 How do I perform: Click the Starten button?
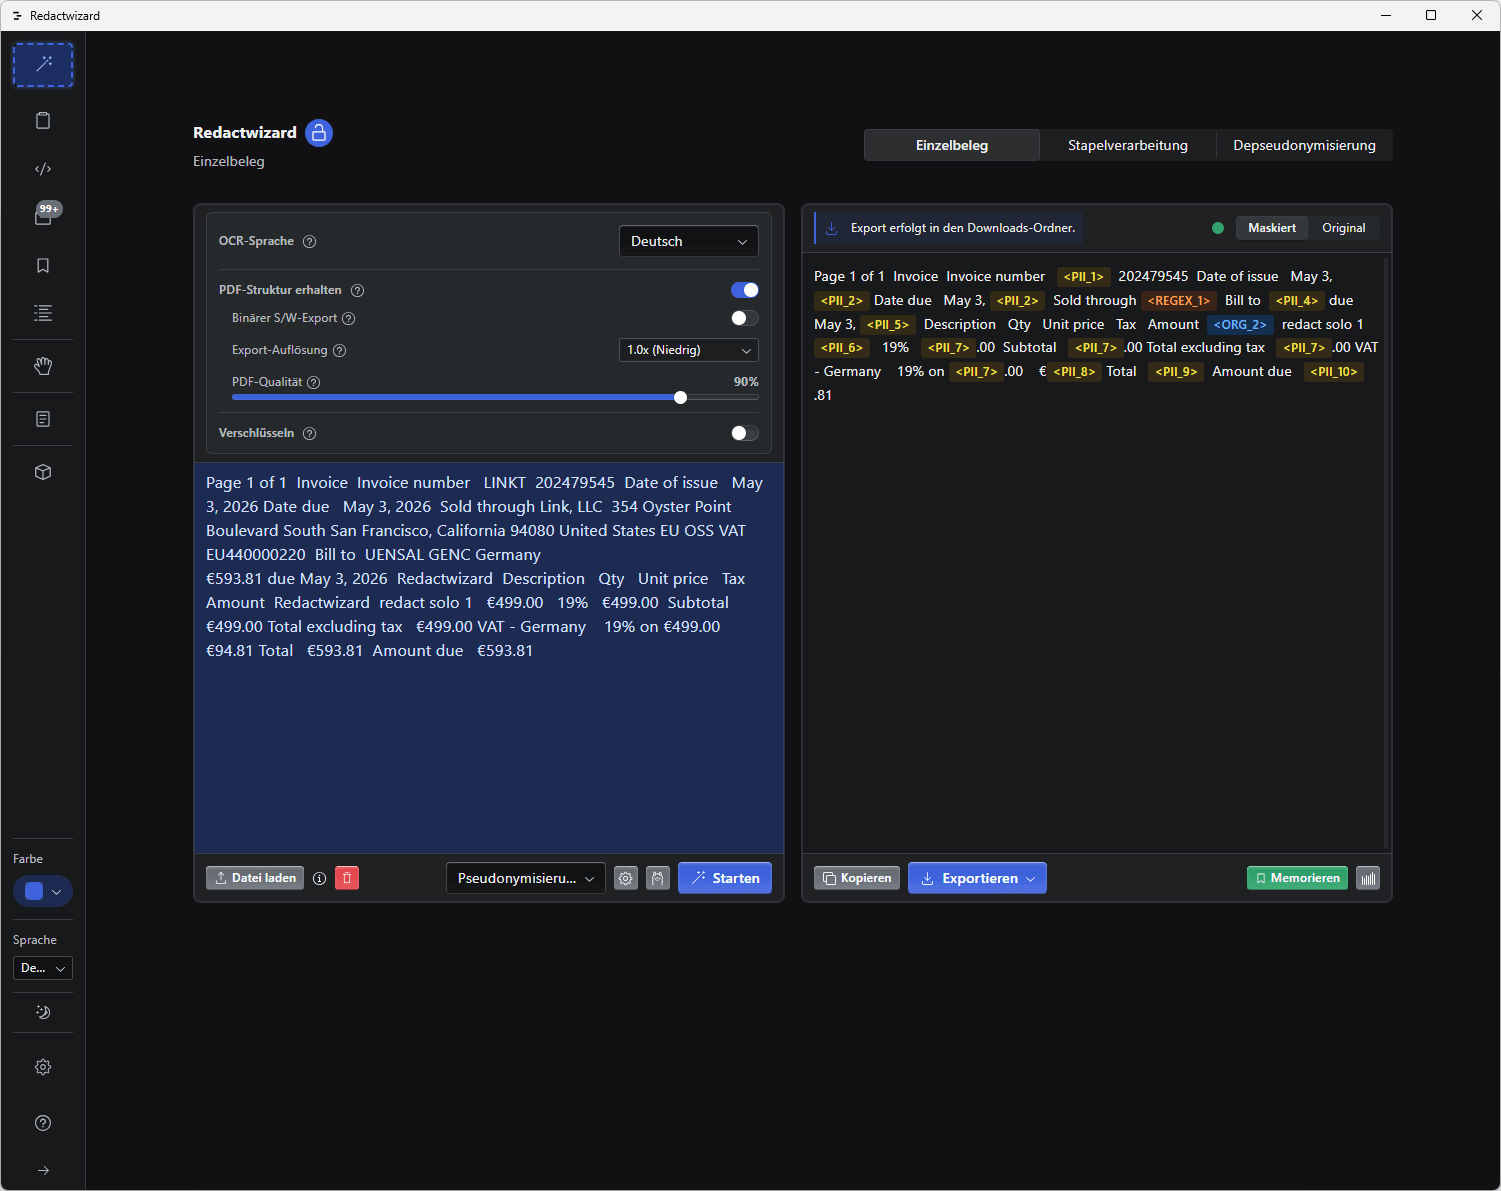tap(725, 878)
